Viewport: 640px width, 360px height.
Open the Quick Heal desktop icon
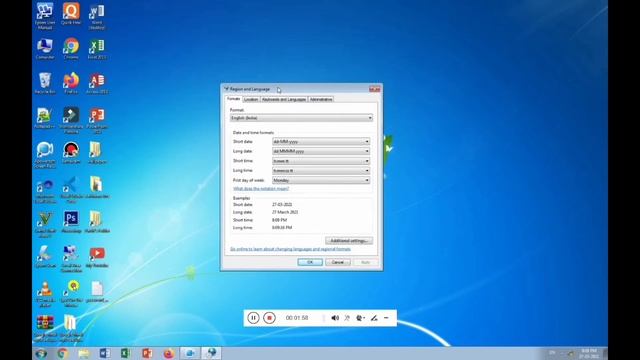click(71, 13)
